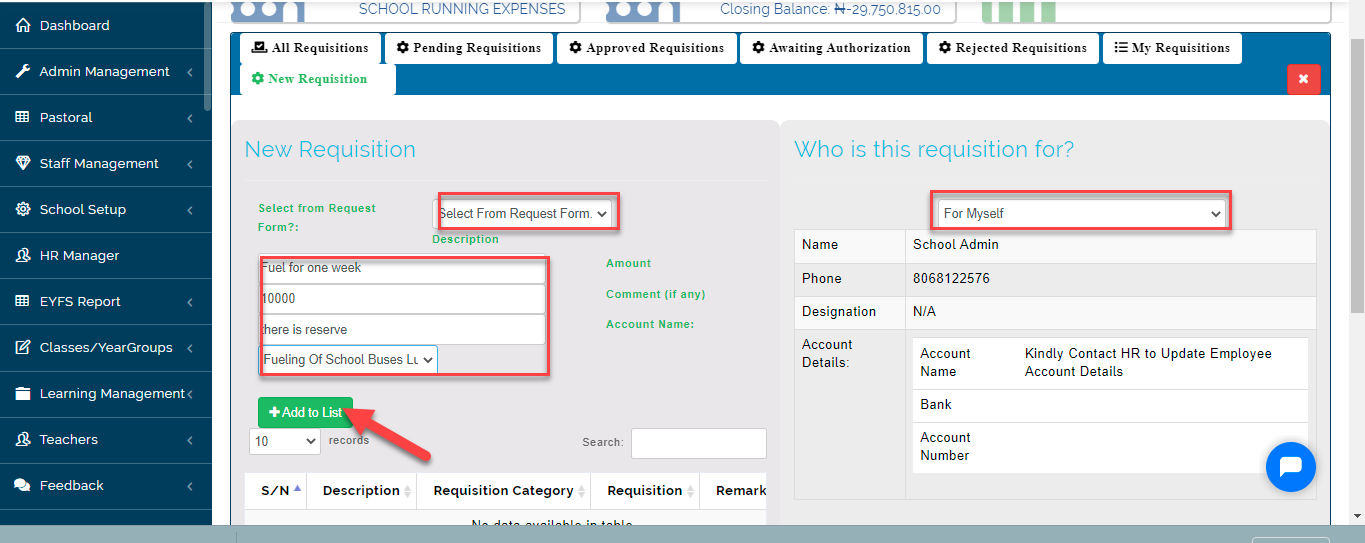Click the Add to List button

click(x=305, y=412)
